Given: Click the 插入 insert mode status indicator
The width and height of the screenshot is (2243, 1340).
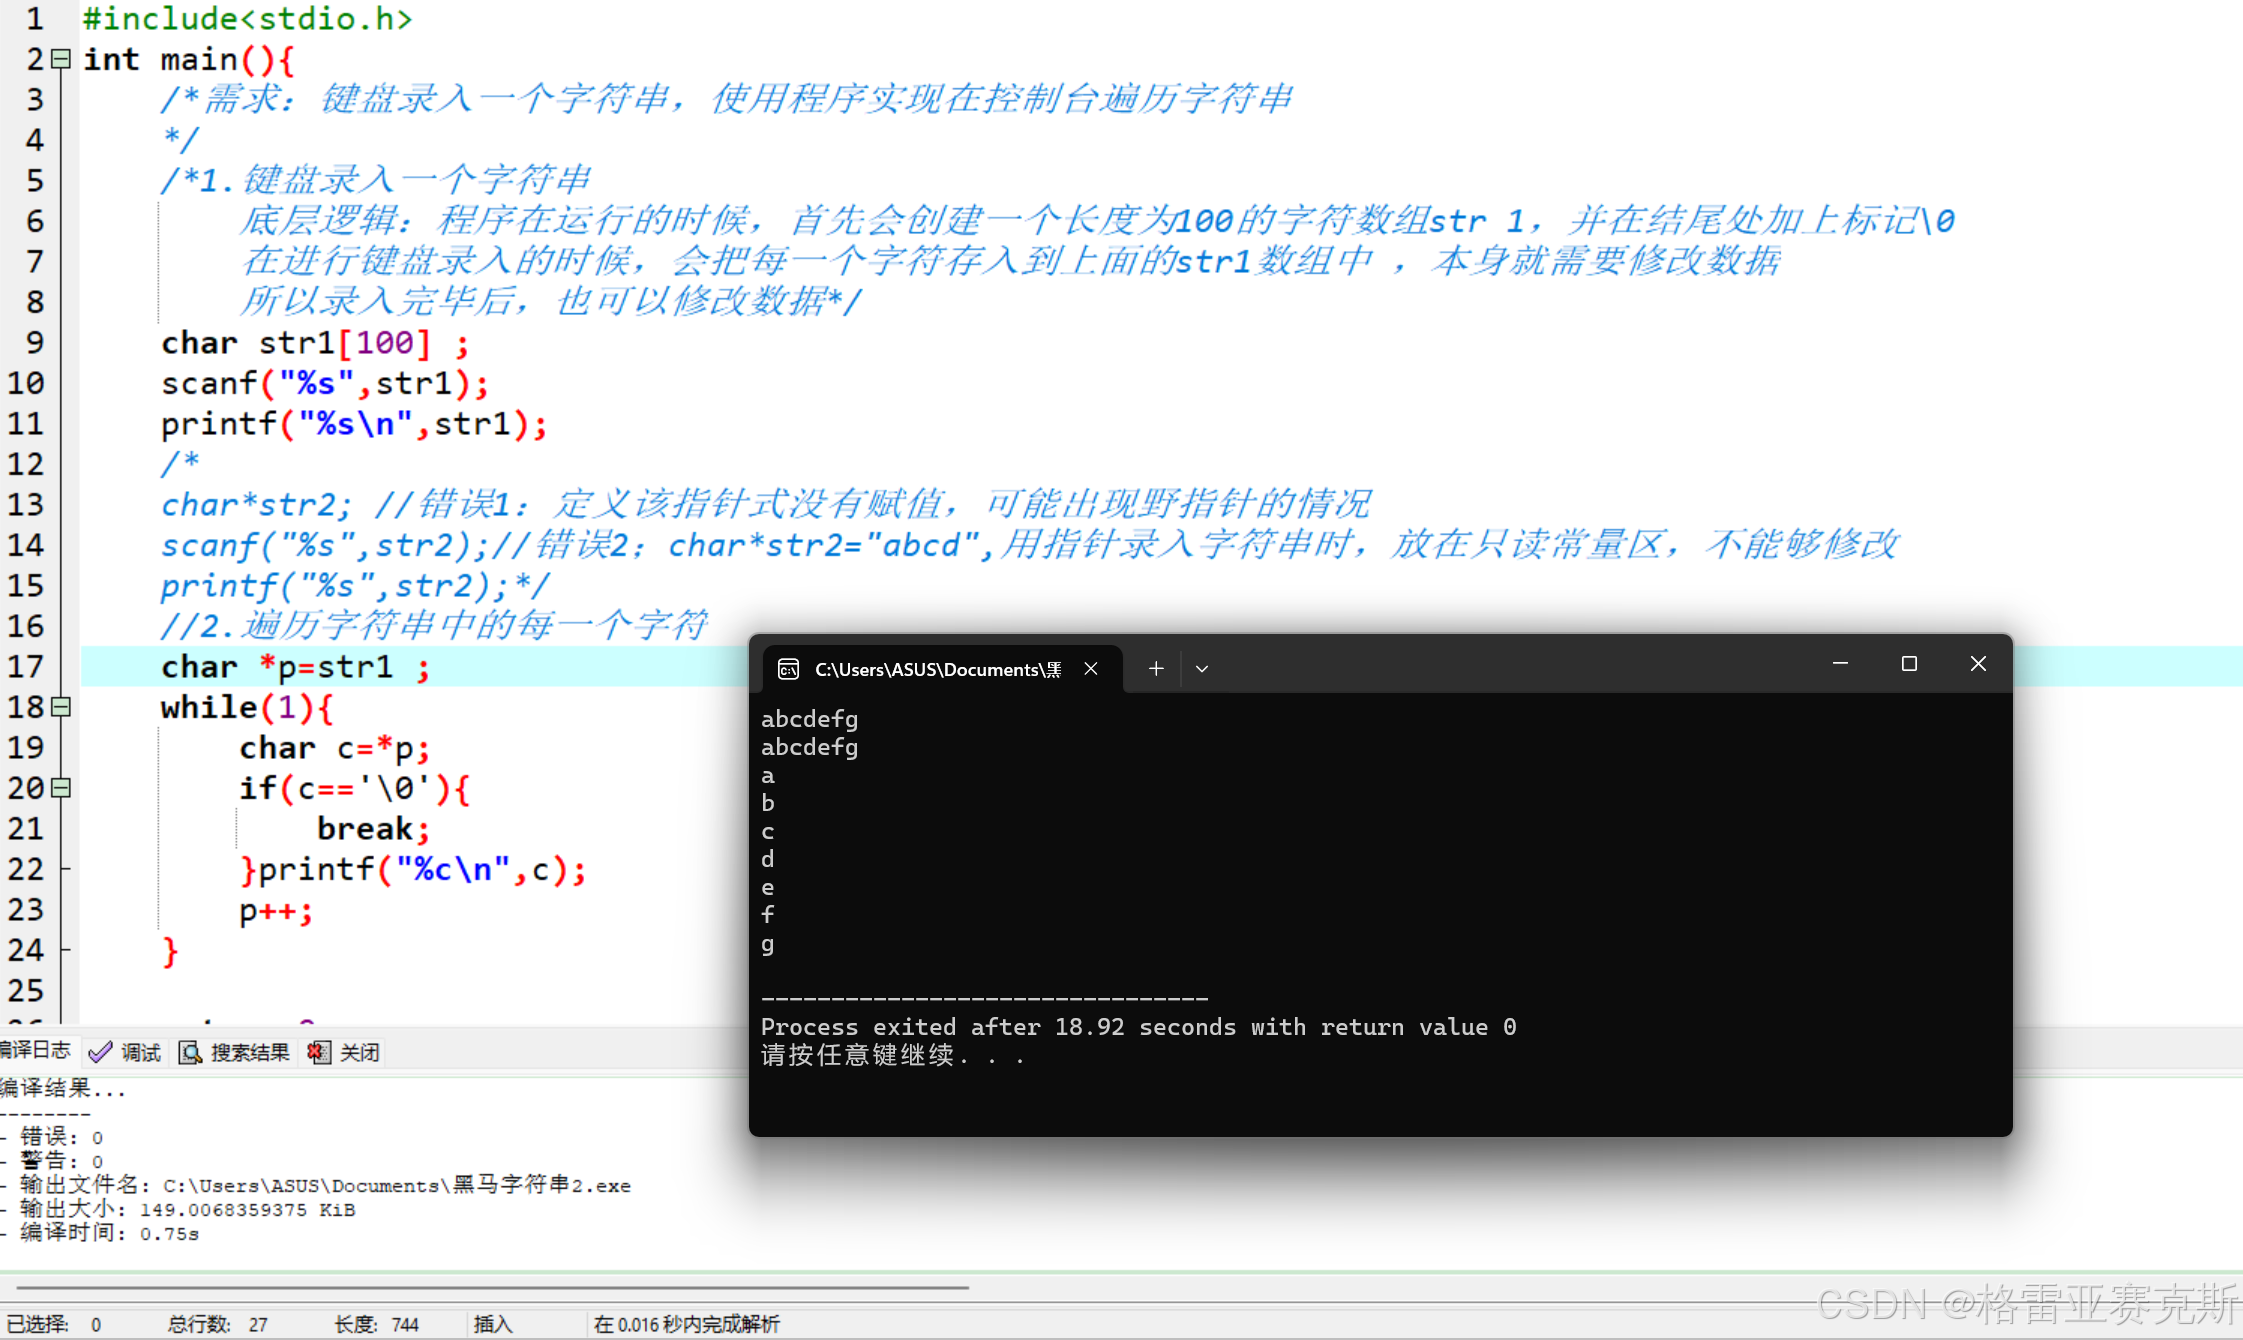Looking at the screenshot, I should tap(493, 1324).
